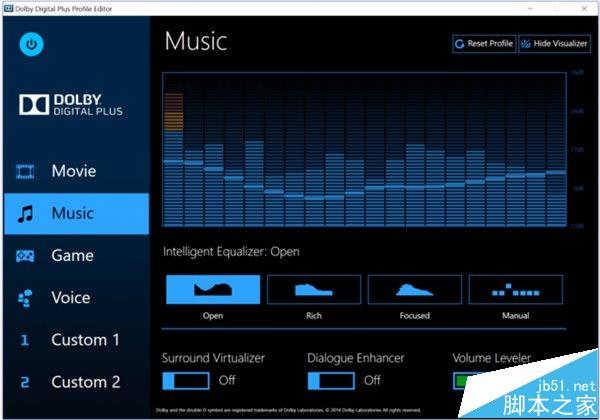Click the Volume Leveler label
The height and width of the screenshot is (420, 600).
click(x=492, y=358)
